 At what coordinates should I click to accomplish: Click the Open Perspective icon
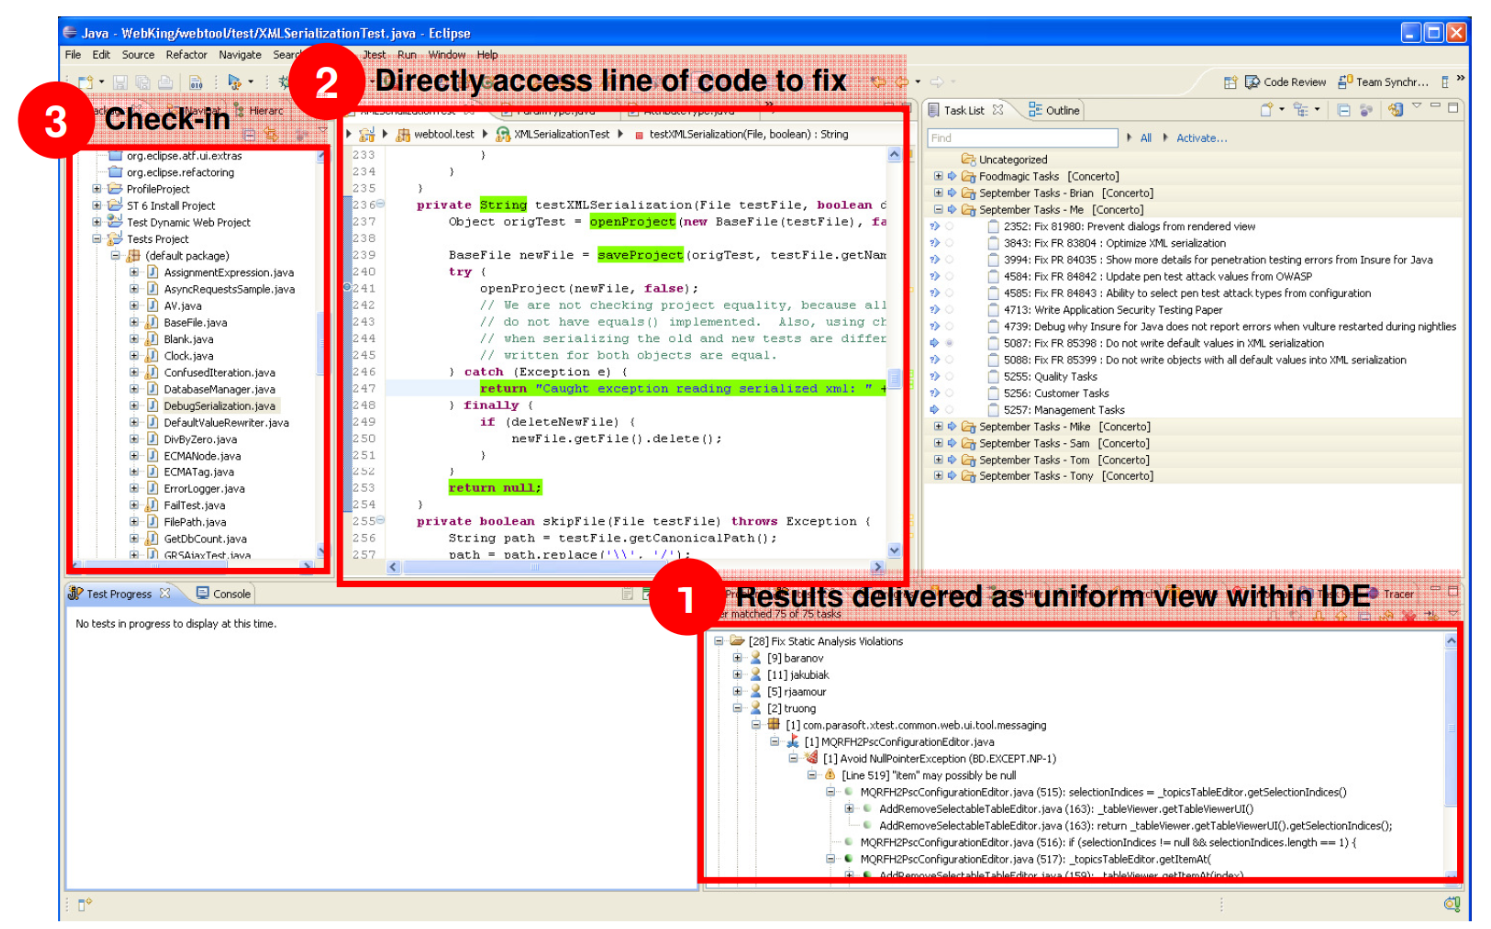tap(1230, 82)
